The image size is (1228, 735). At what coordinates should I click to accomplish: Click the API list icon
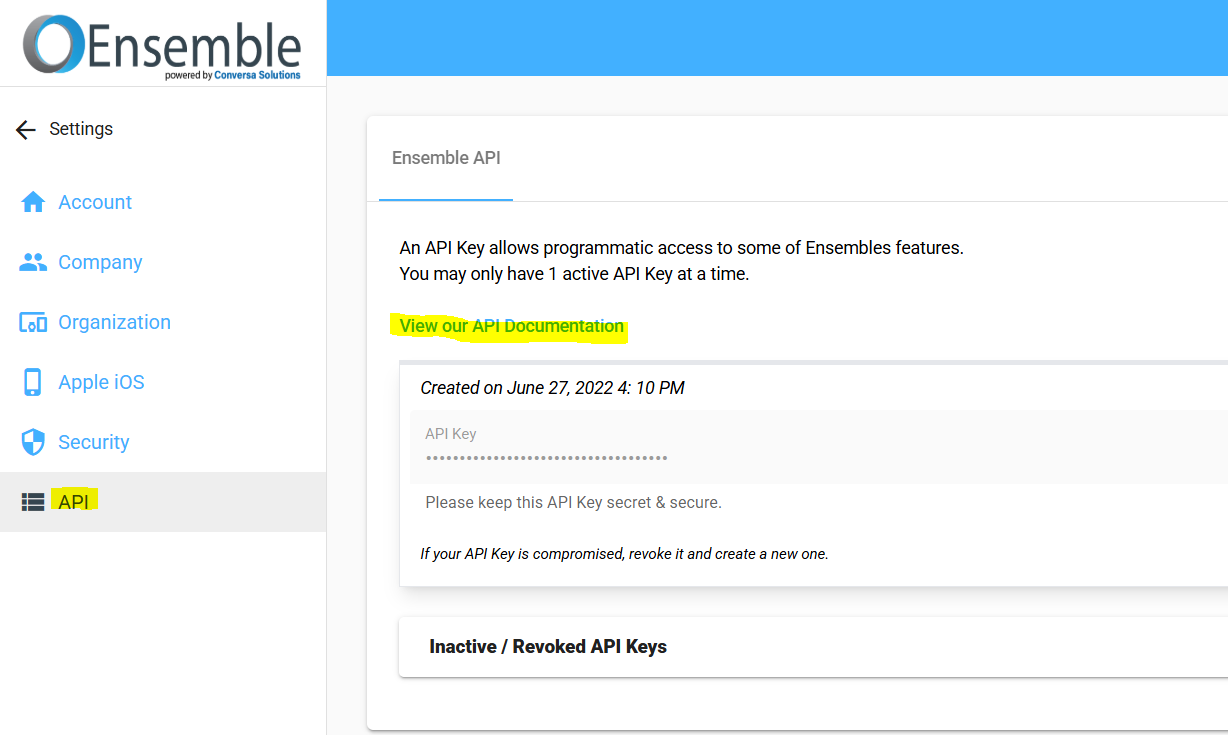point(33,502)
